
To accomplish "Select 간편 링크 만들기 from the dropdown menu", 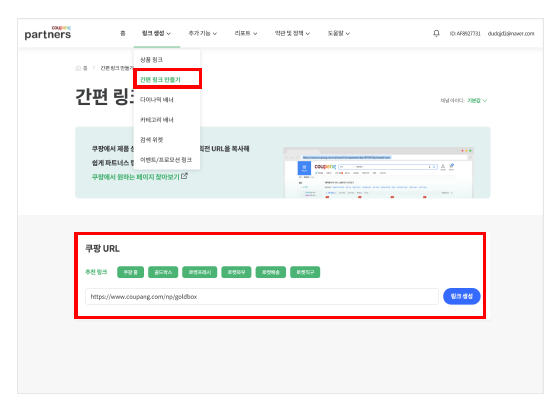I will (167, 79).
